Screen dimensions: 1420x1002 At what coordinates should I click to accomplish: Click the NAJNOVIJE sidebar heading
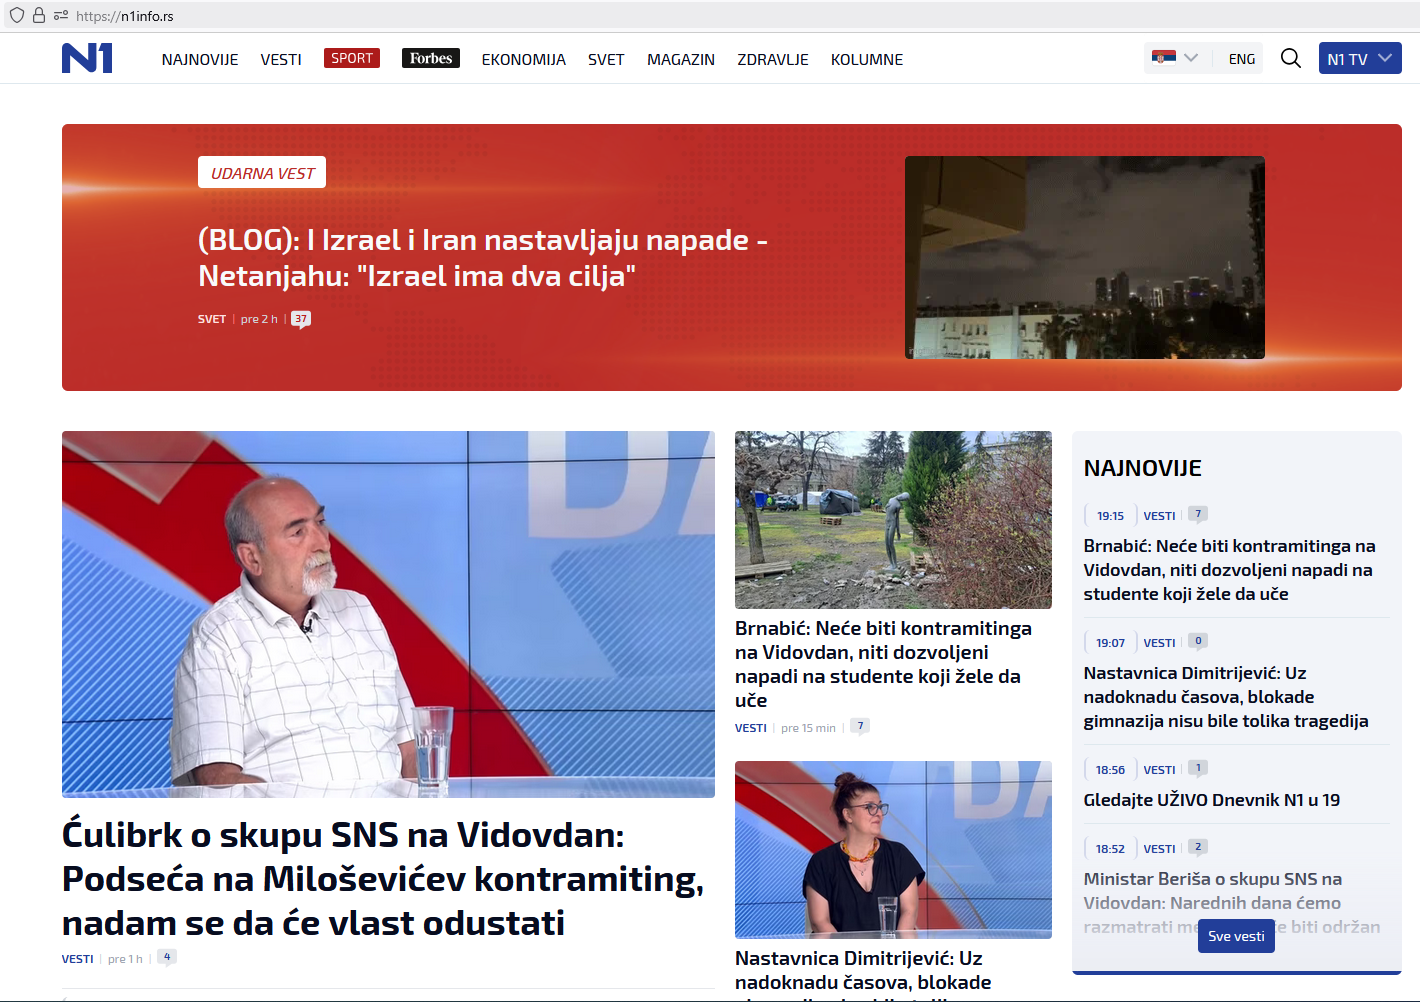[1143, 468]
